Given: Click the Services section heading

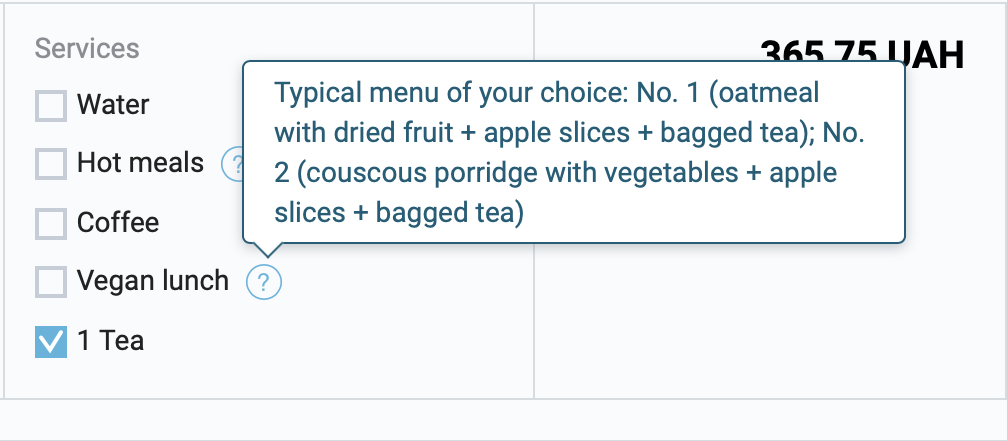Looking at the screenshot, I should (87, 48).
